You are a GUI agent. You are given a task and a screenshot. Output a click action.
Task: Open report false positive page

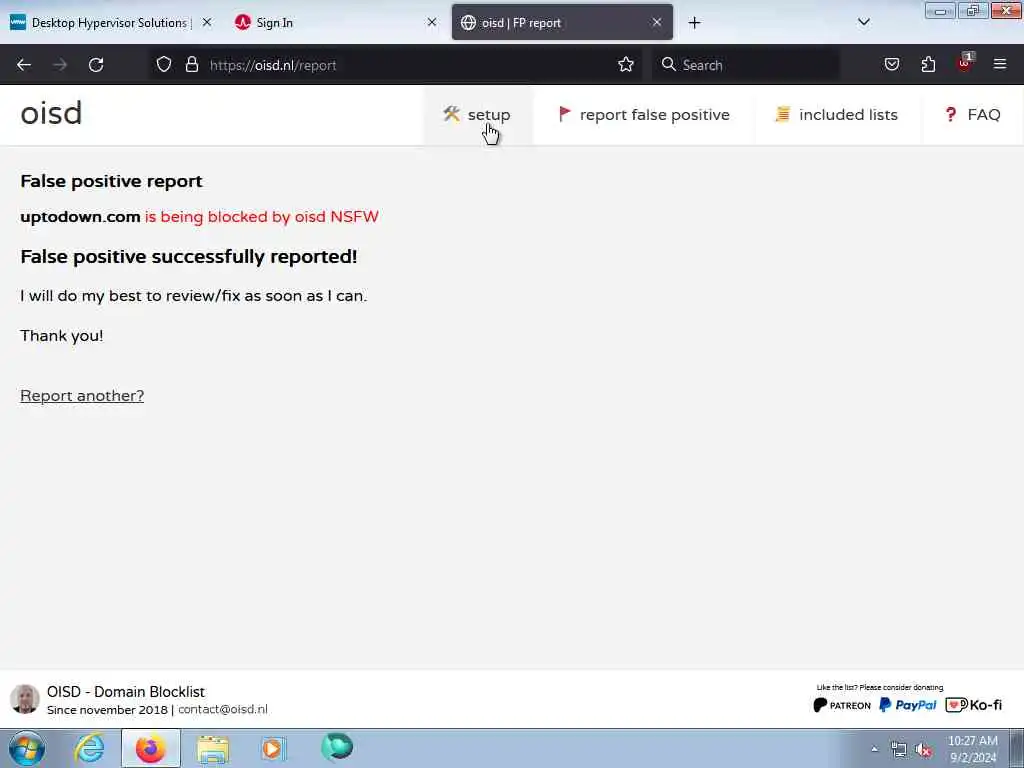coord(644,115)
